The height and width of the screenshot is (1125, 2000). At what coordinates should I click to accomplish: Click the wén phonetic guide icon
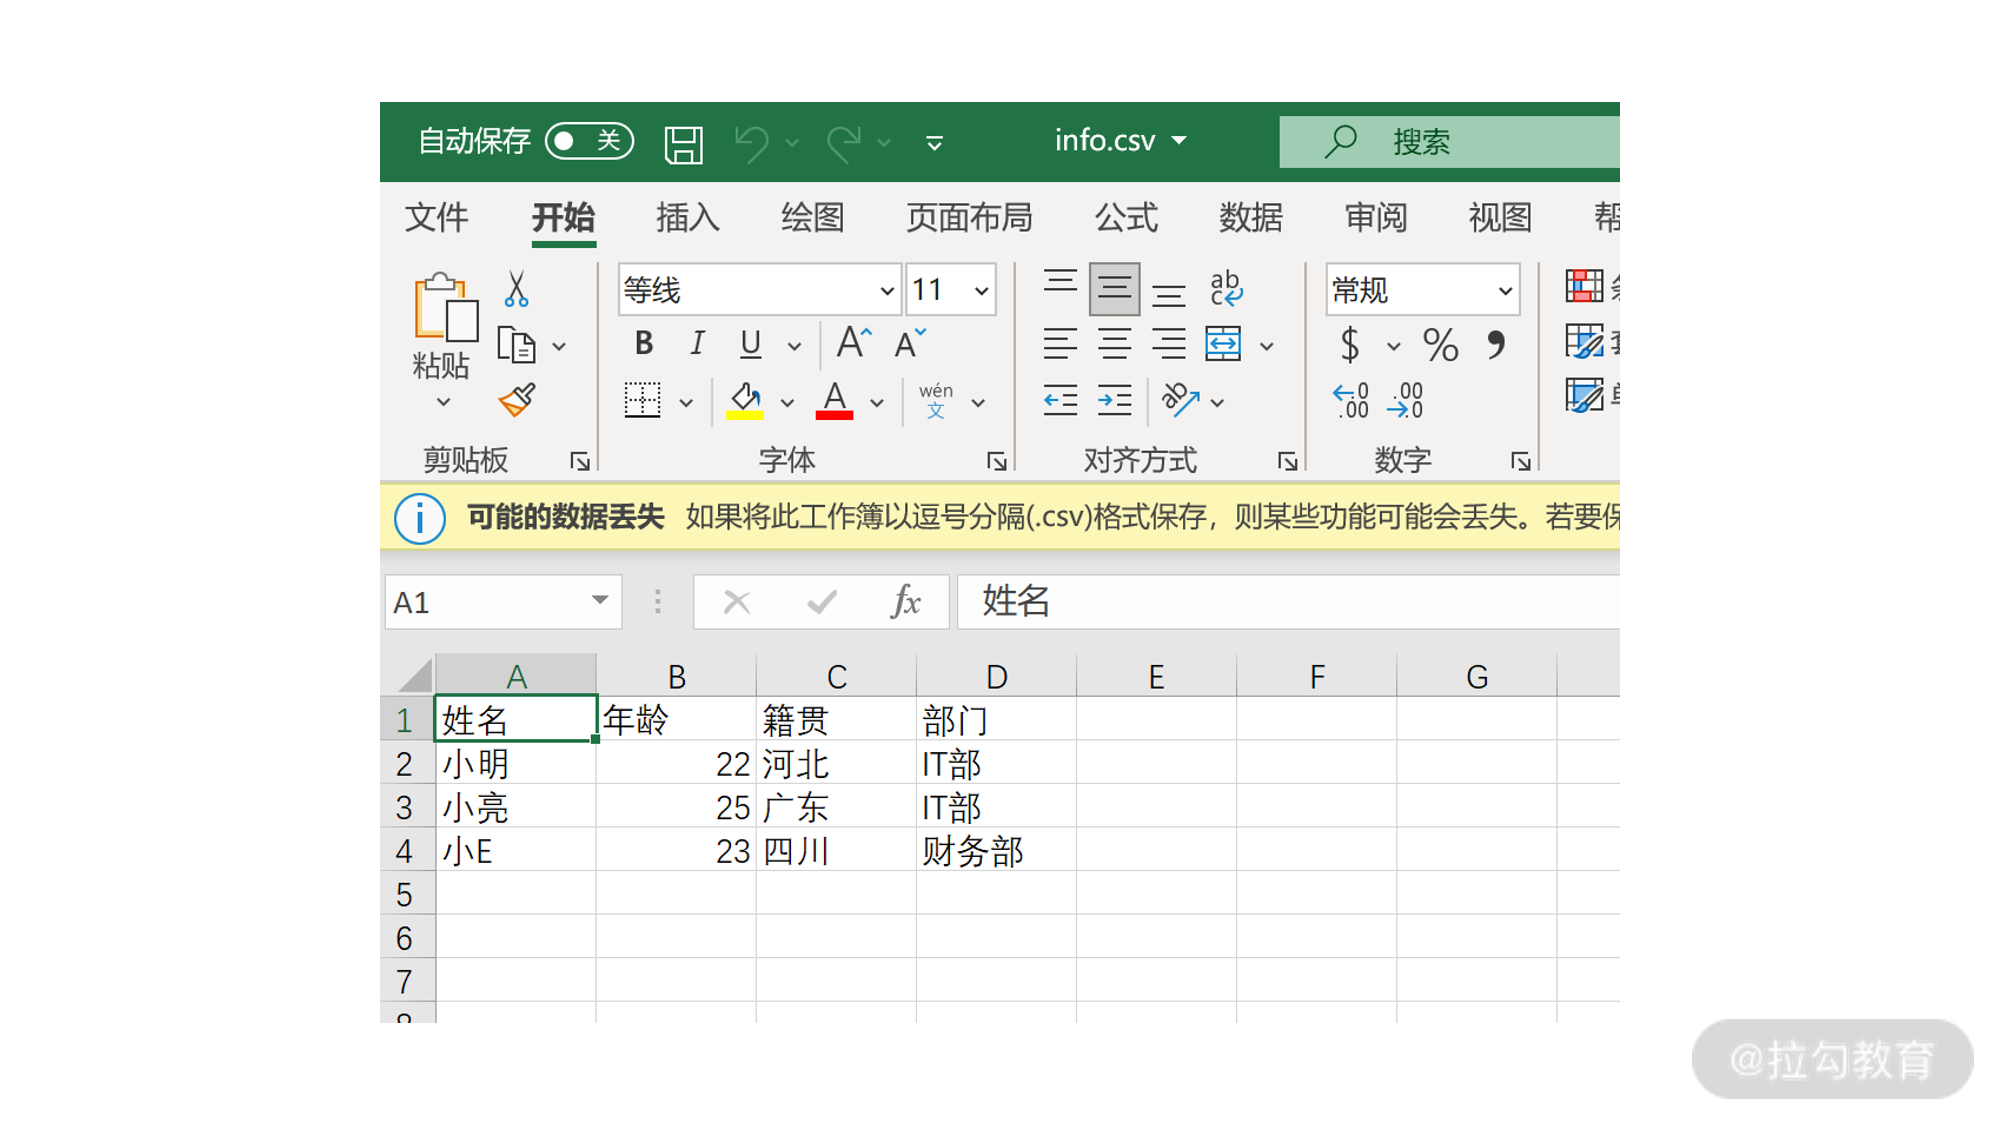(x=936, y=401)
